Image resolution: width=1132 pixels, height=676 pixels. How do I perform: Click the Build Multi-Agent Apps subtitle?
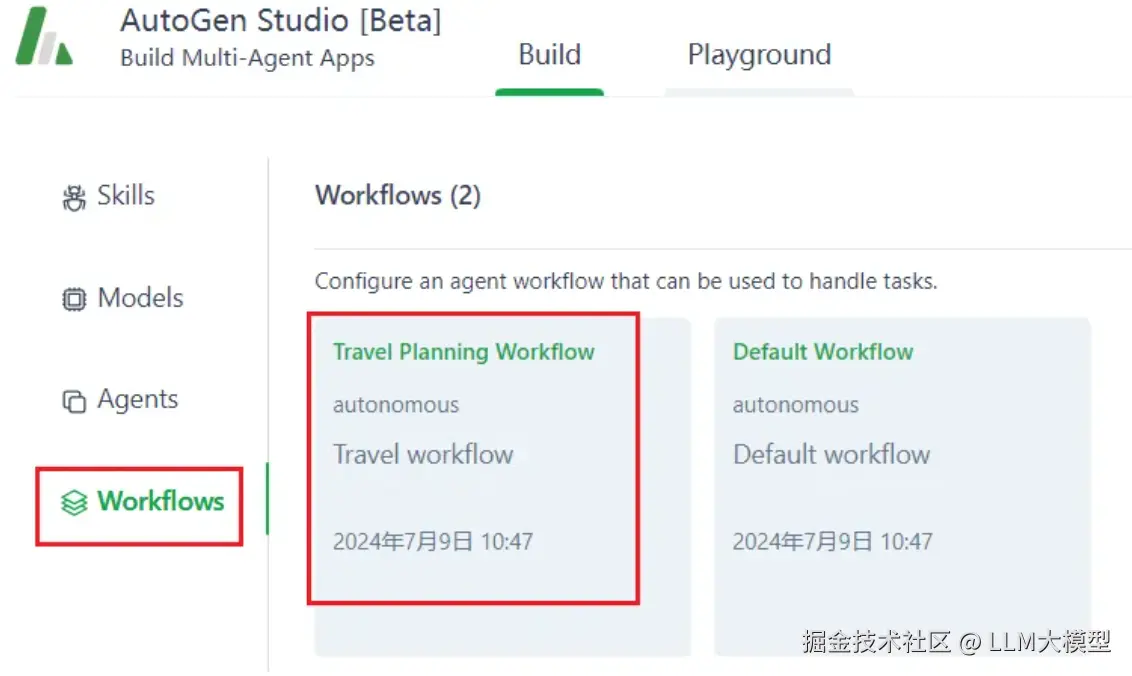(x=248, y=58)
